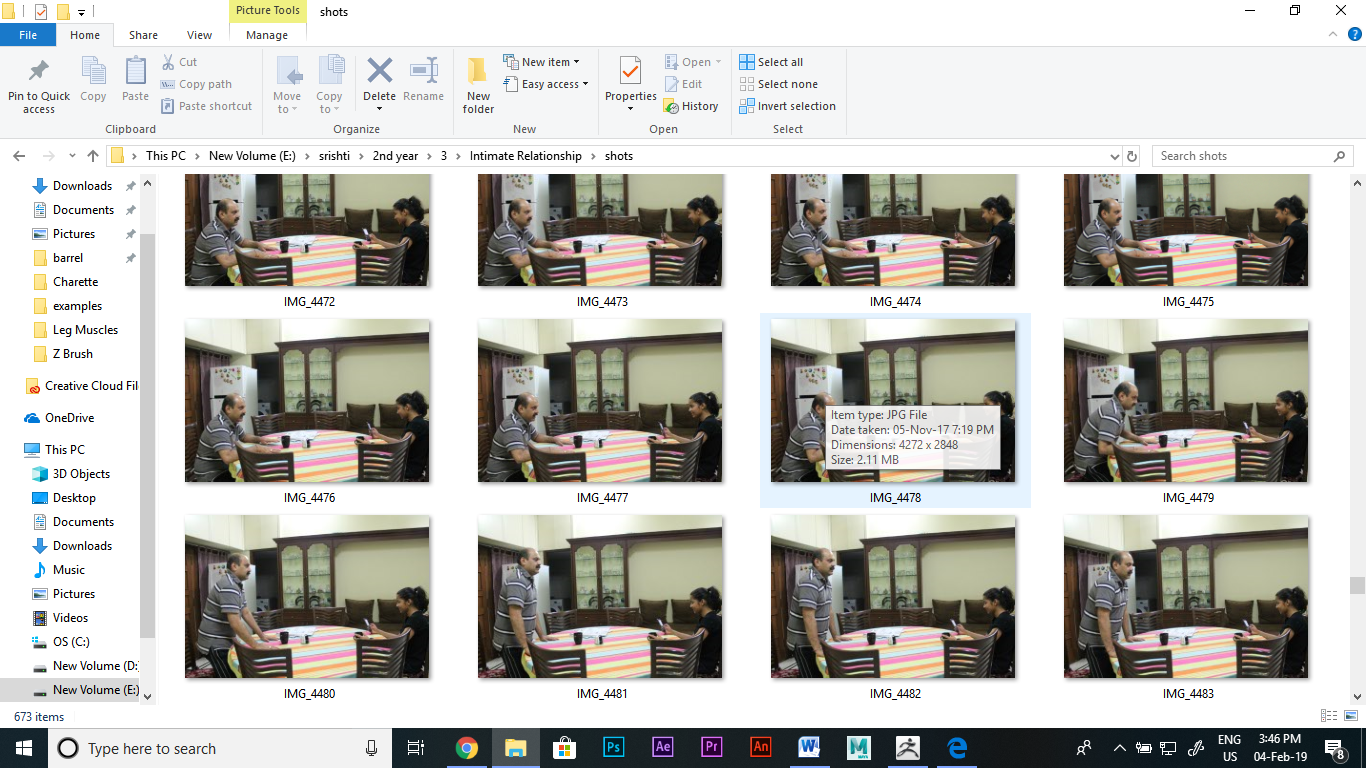Collapse the ribbon with the chevron

pyautogui.click(x=1335, y=34)
